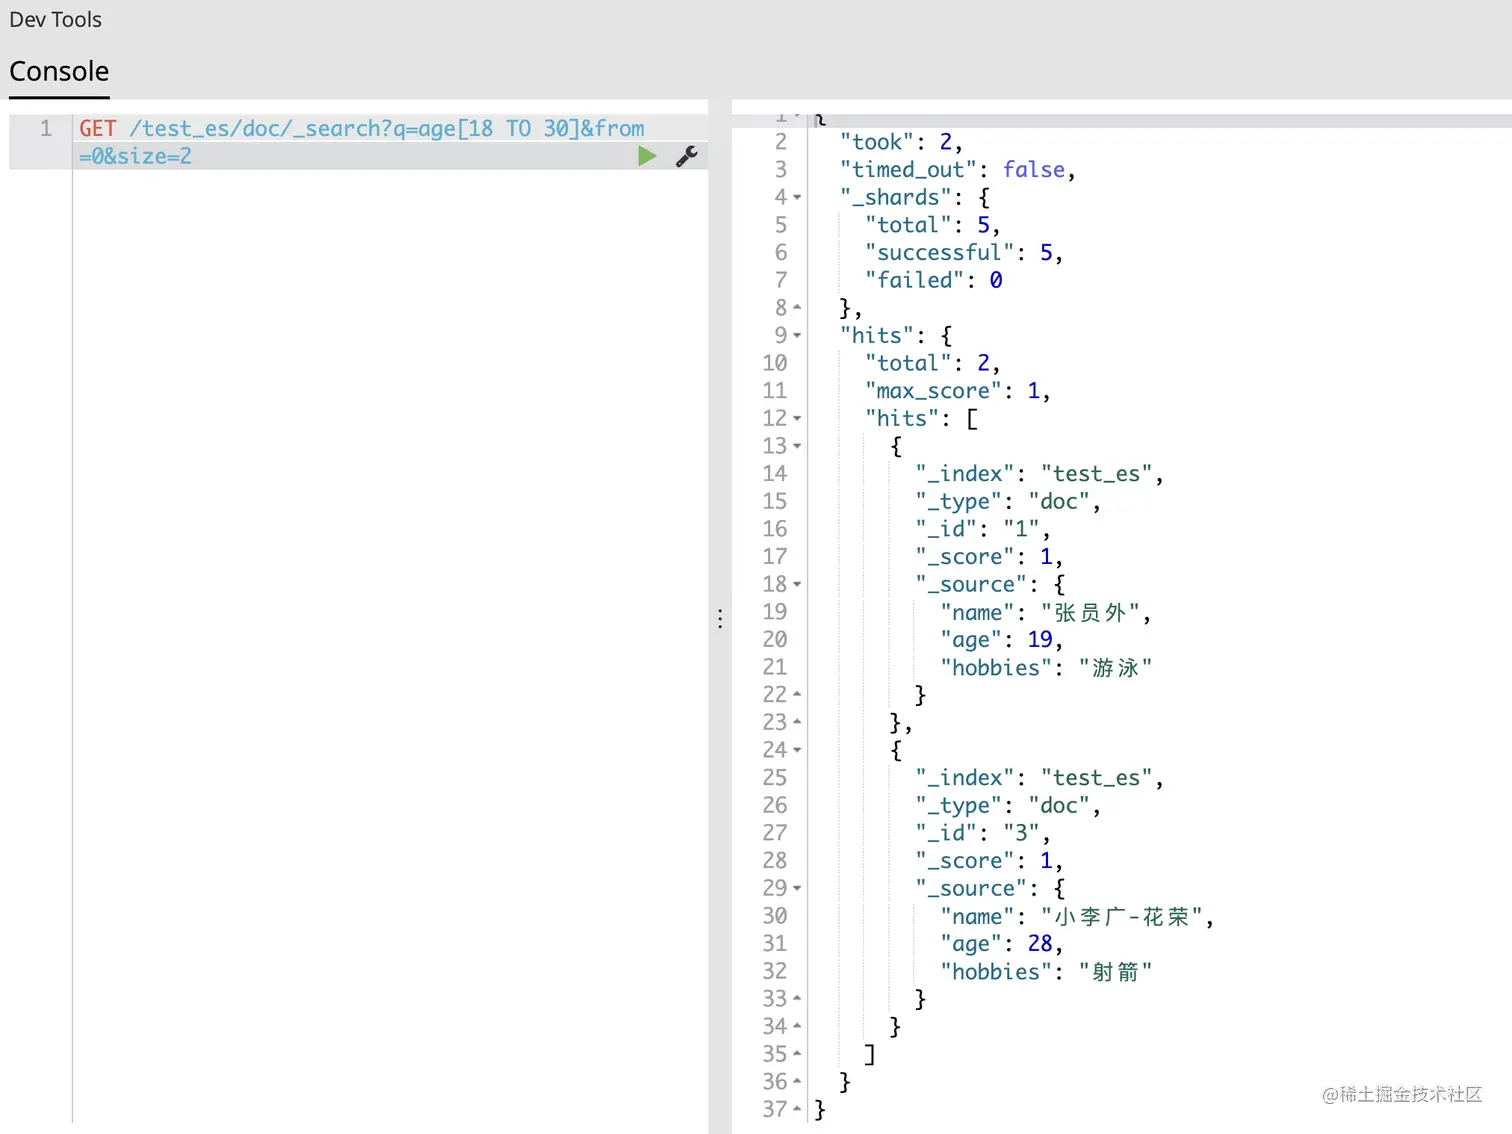Viewport: 1512px width, 1134px height.
Task: Click line number 1 in request editor
Action: coord(45,129)
